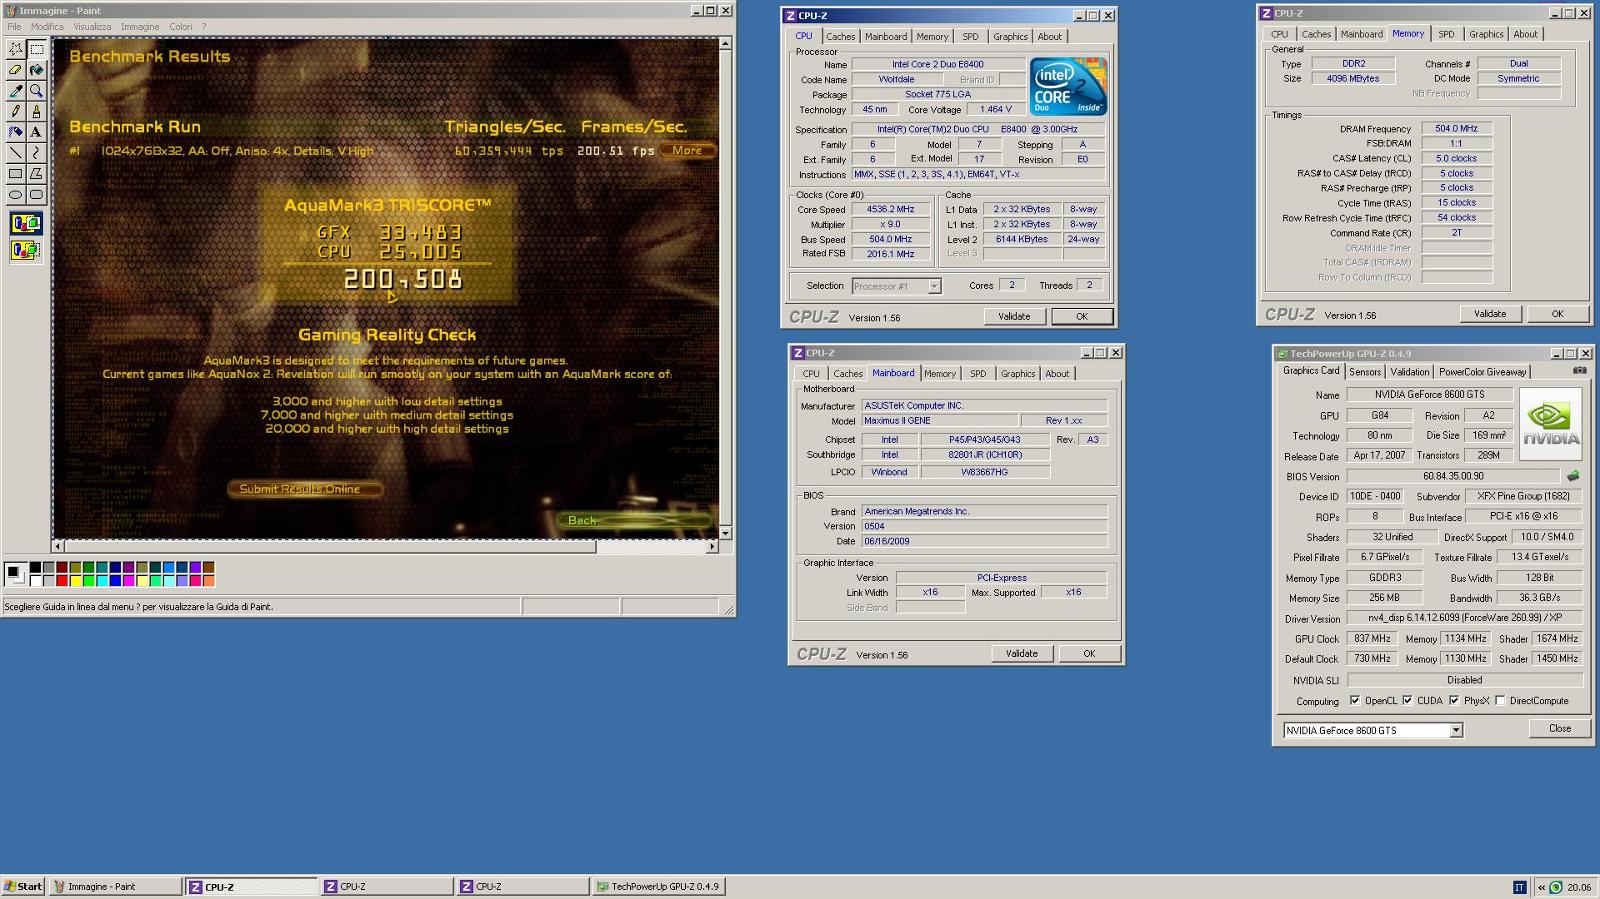Click Paint vertical scrollbar down arrow

725,533
